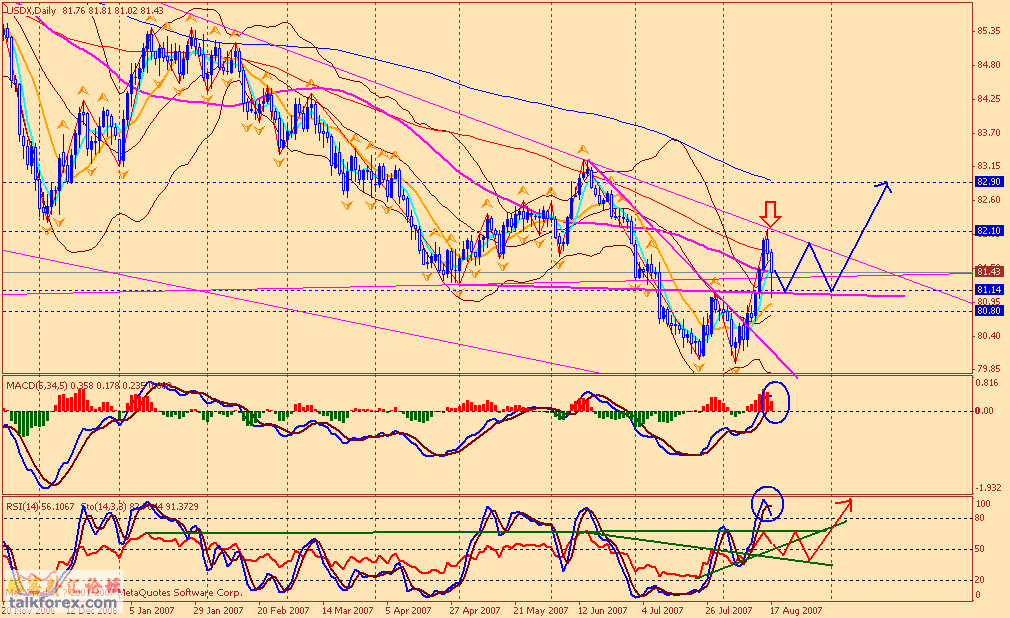Click the 17 Aug 2007 date label
The height and width of the screenshot is (618, 1010).
[x=796, y=610]
